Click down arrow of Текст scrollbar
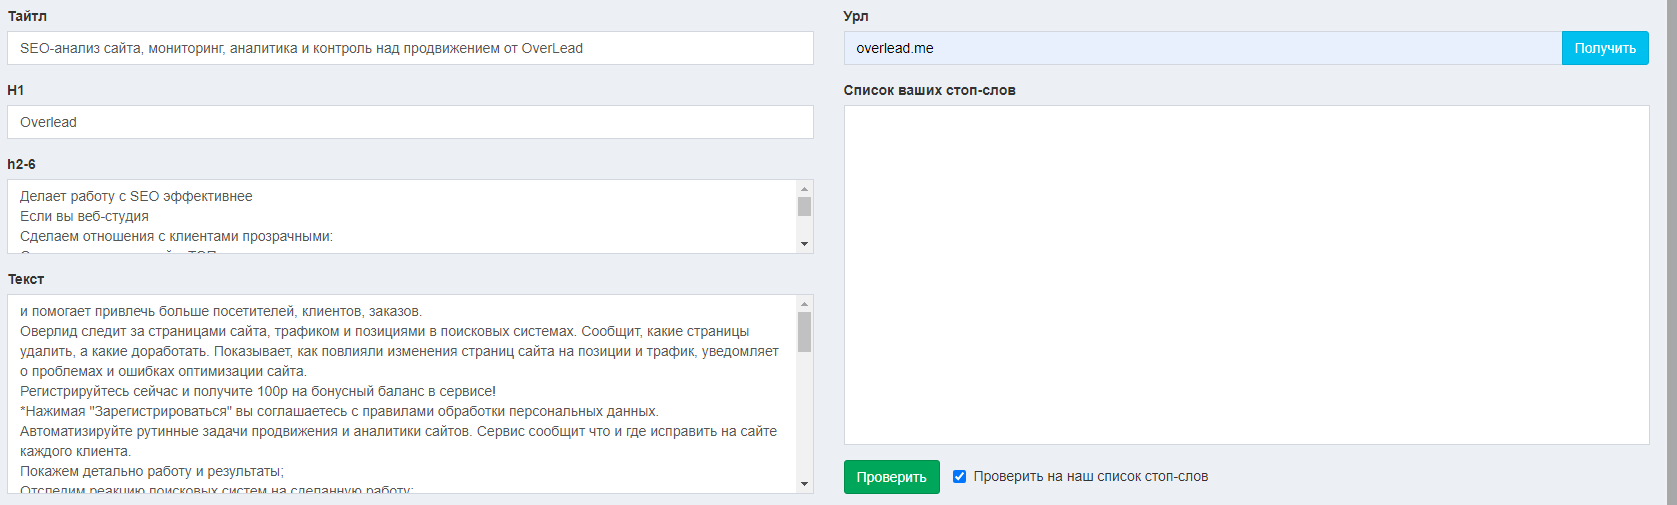 804,484
